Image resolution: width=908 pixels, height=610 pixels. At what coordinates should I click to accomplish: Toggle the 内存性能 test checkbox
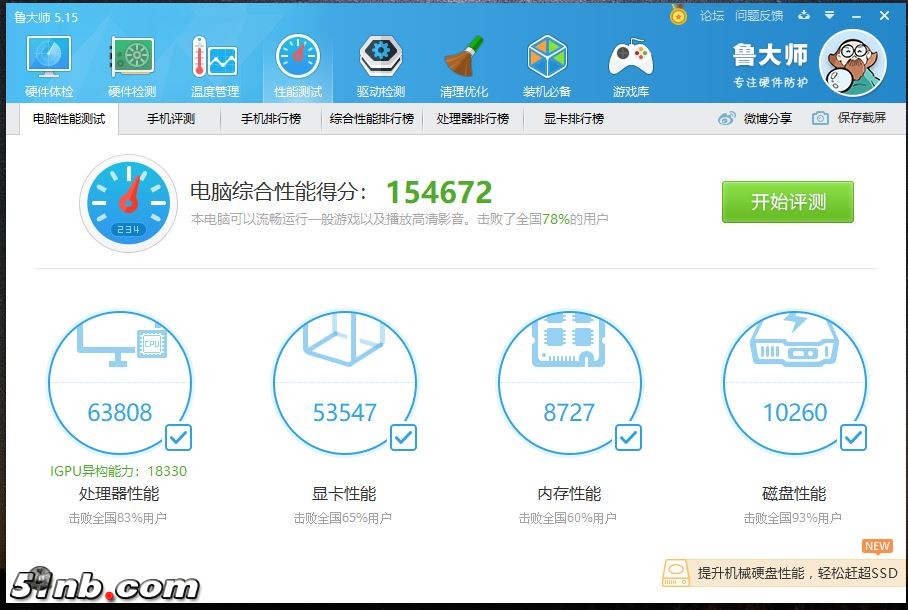(x=628, y=437)
